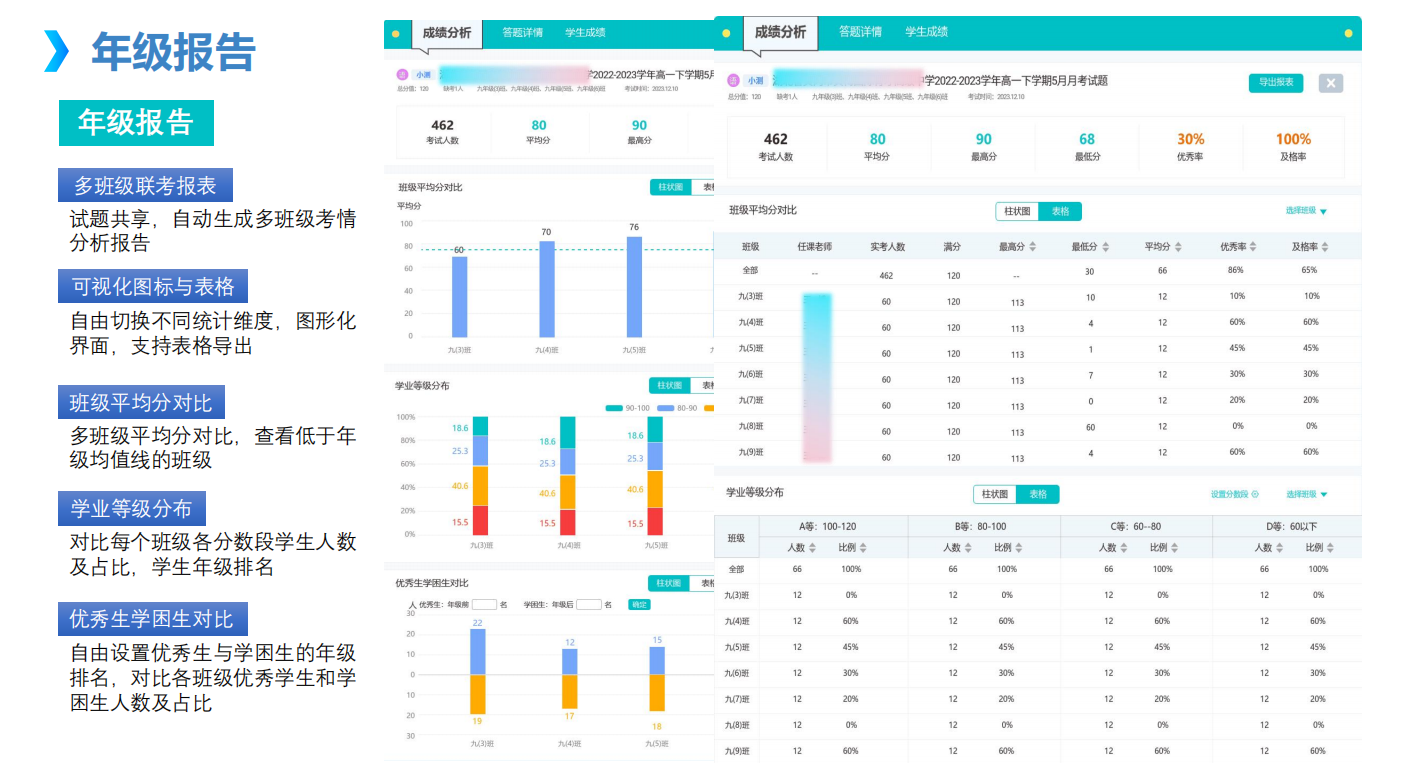1404x763 pixels.
Task: Expand 选择班级 dropdown in 班级平均分对比
Action: [1306, 211]
